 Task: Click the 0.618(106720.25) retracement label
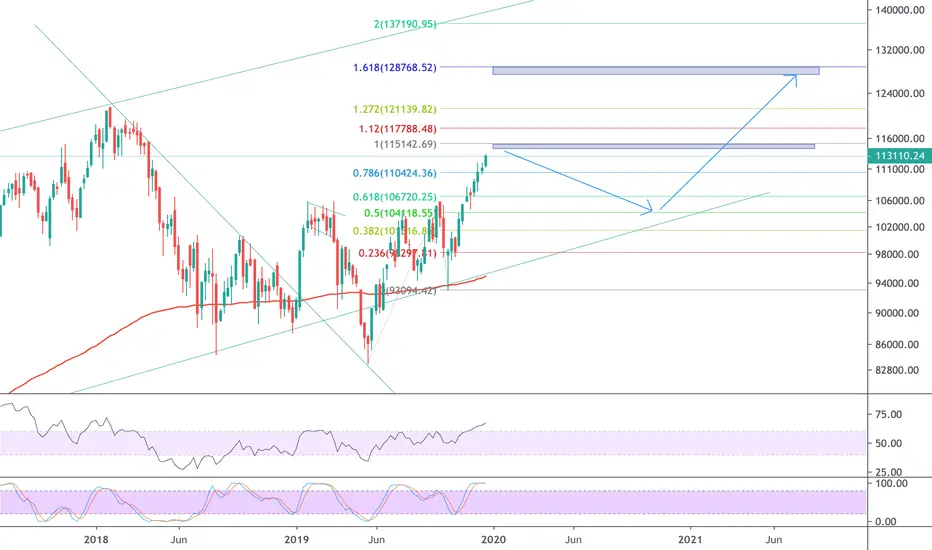tap(395, 197)
